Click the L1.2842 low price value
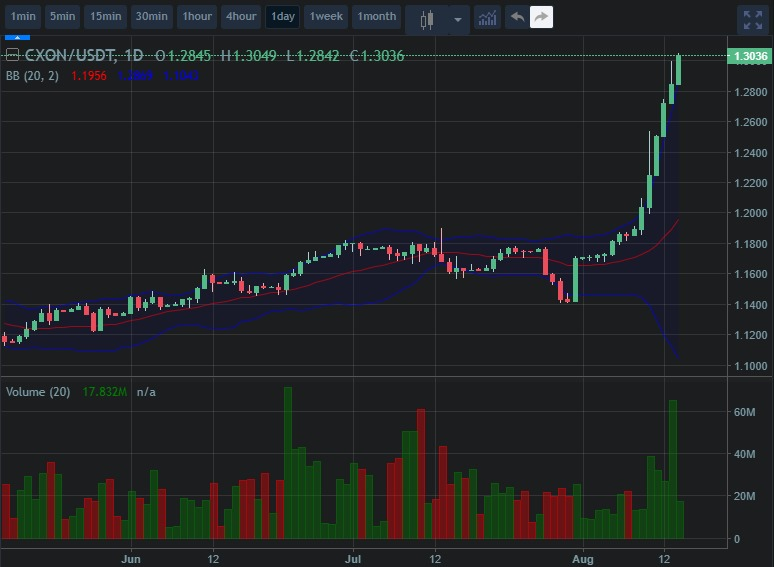 pos(313,56)
